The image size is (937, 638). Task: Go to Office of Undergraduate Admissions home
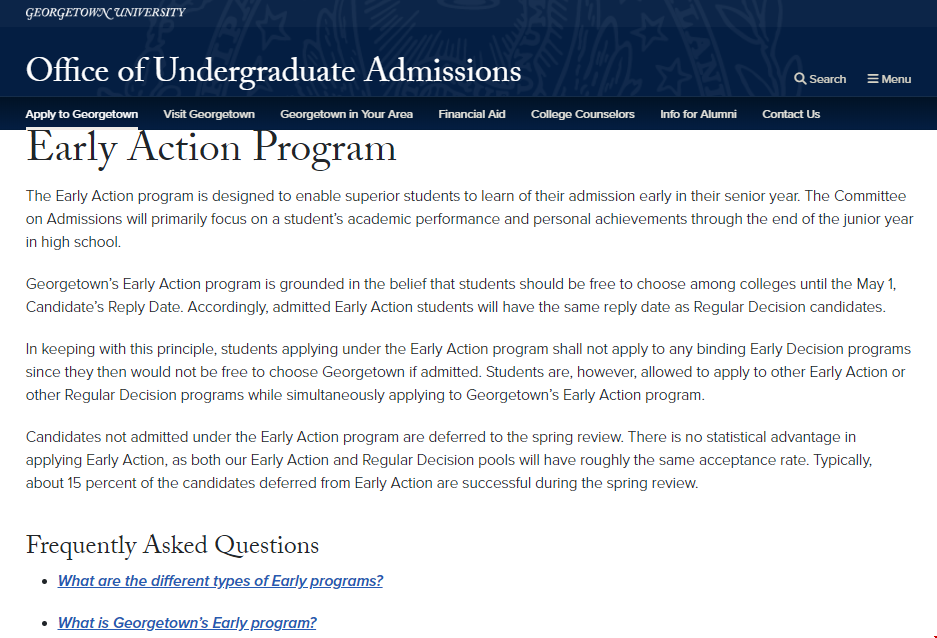pos(273,71)
